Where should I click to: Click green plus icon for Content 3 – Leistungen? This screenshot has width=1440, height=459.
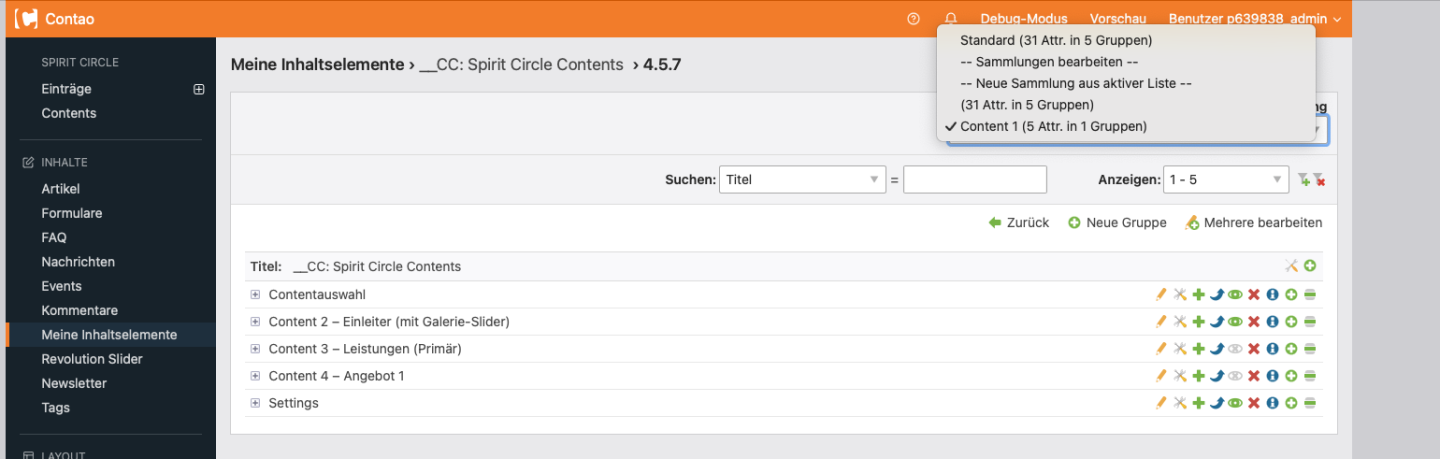click(x=1198, y=349)
